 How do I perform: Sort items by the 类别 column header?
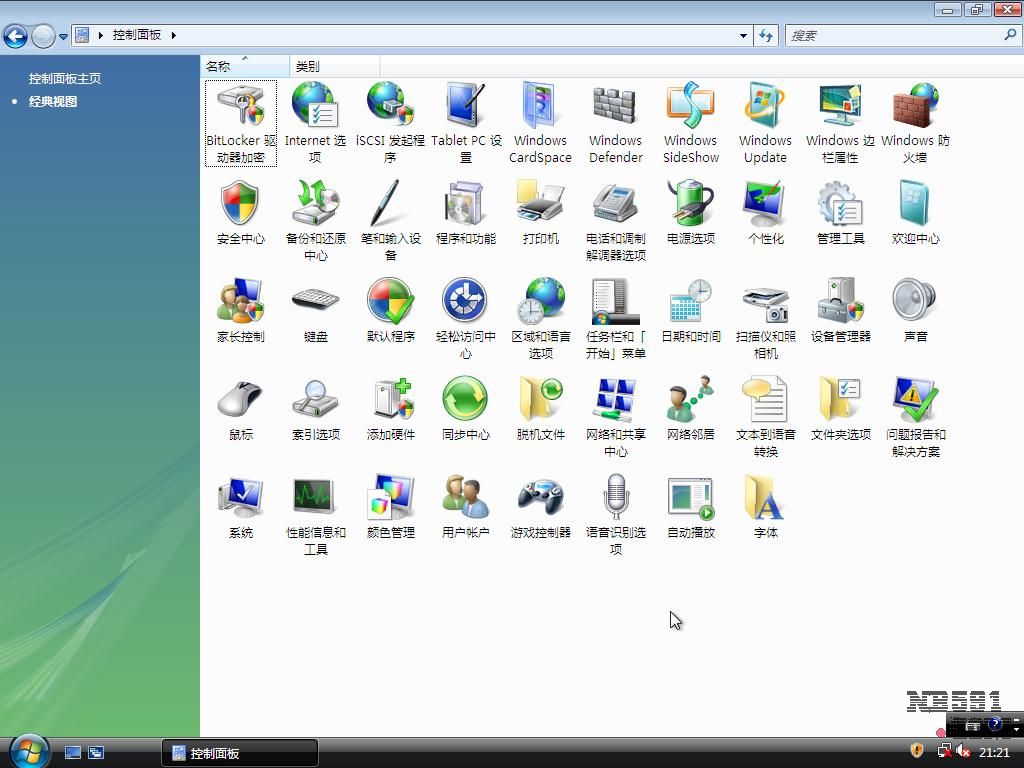[x=308, y=66]
